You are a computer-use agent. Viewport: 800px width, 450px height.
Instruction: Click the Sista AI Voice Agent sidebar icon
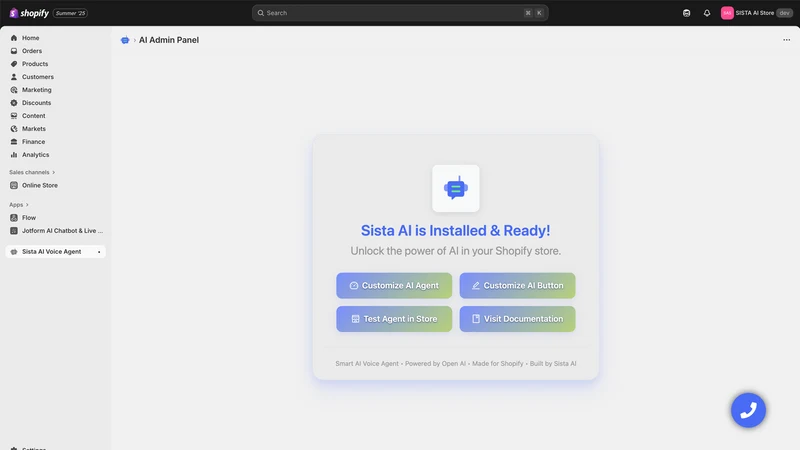point(14,252)
